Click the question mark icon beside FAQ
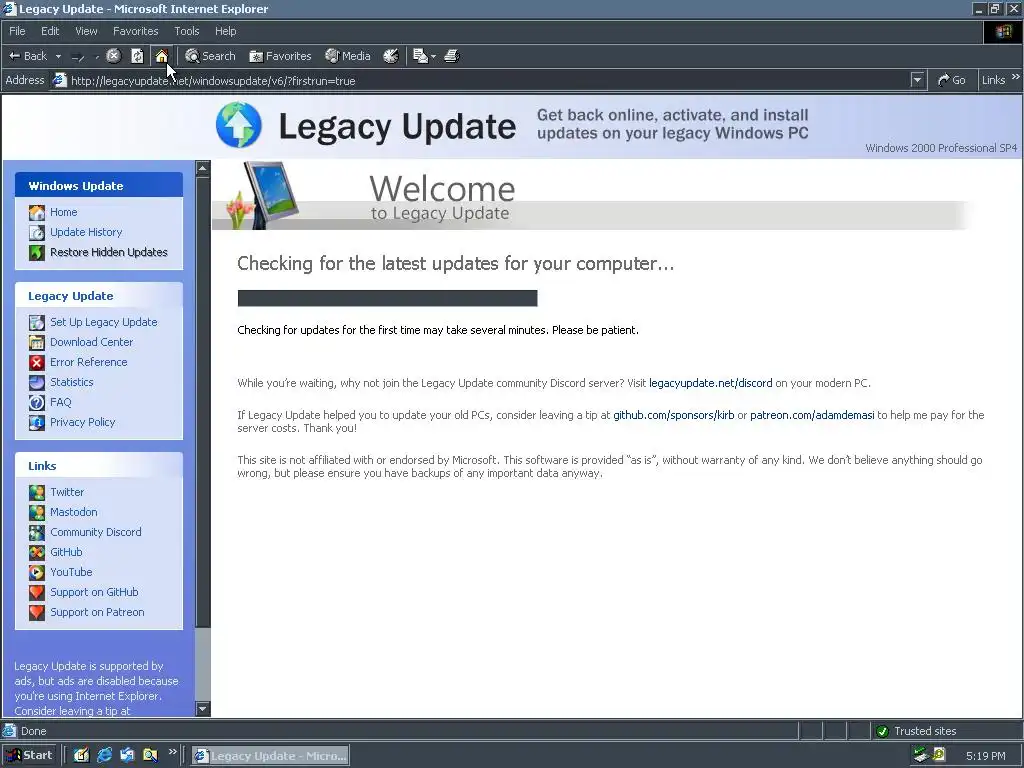Viewport: 1024px width, 768px height. click(x=37, y=402)
